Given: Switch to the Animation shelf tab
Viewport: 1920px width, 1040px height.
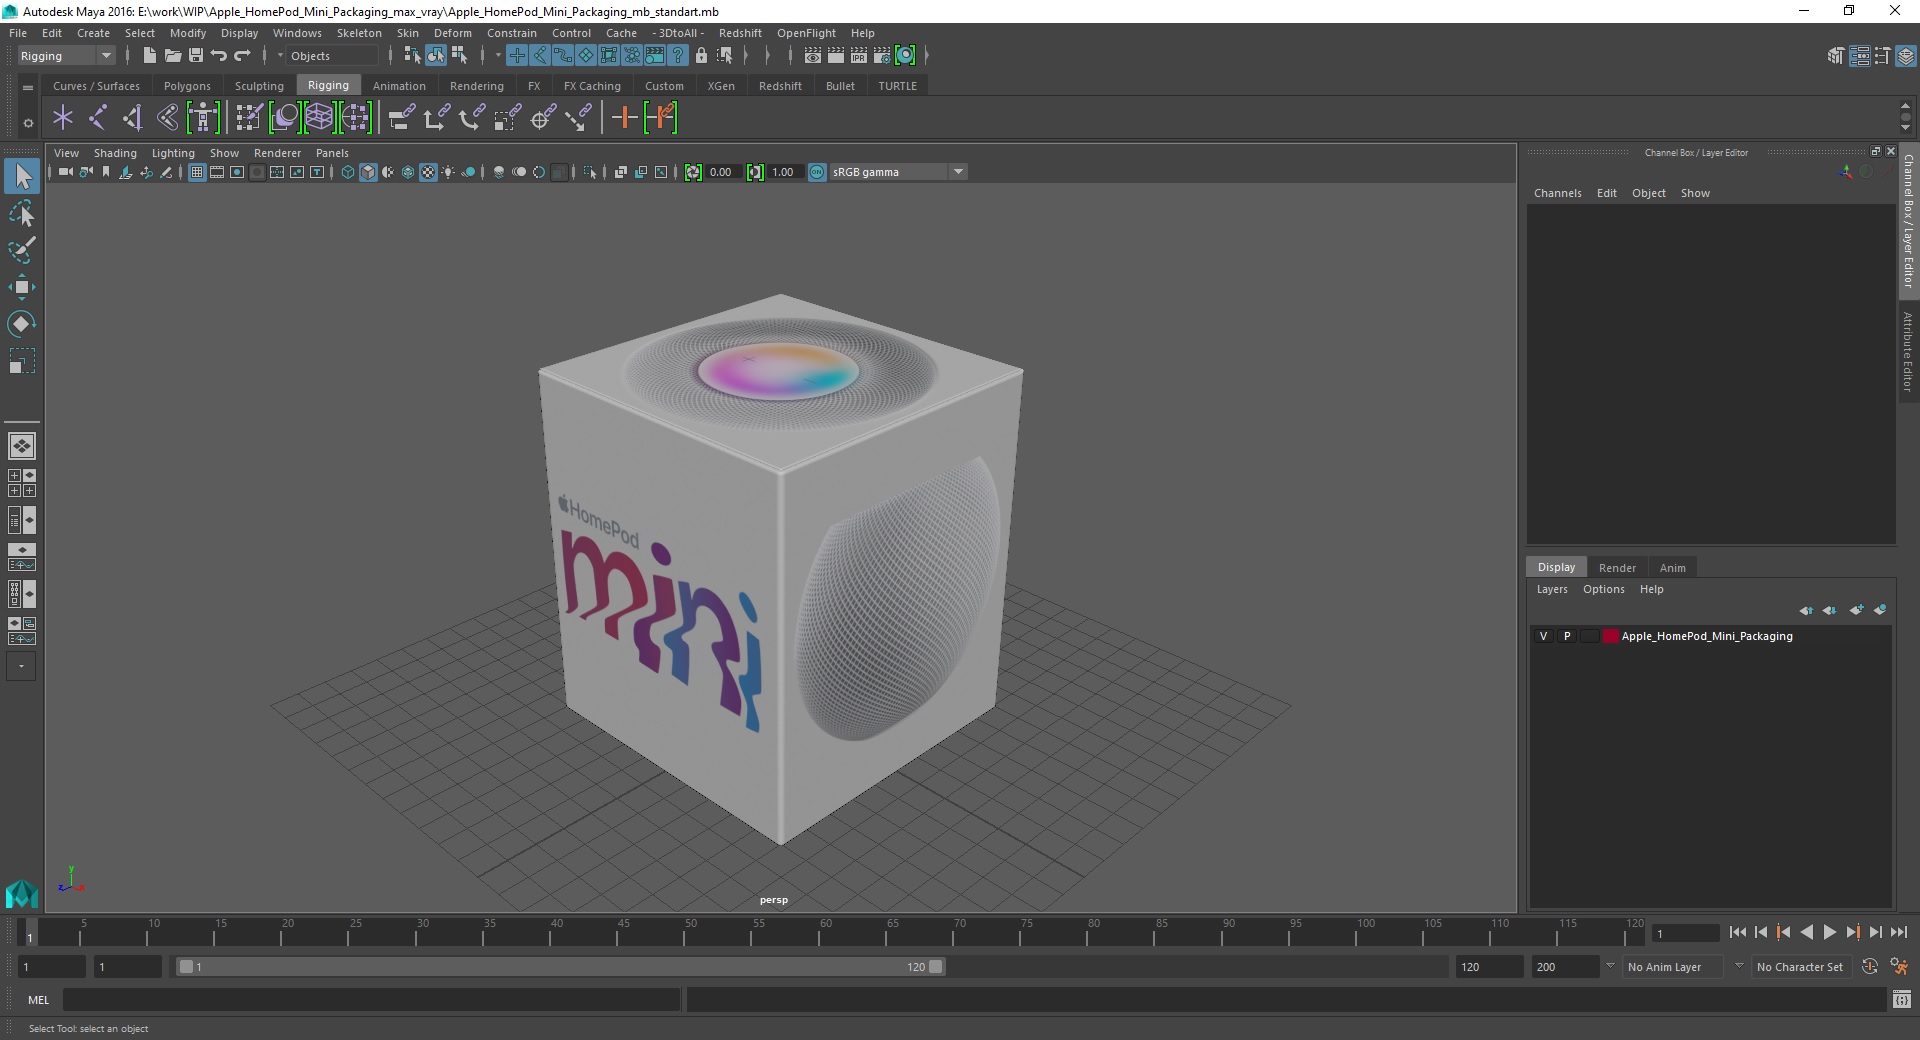Looking at the screenshot, I should 399,86.
